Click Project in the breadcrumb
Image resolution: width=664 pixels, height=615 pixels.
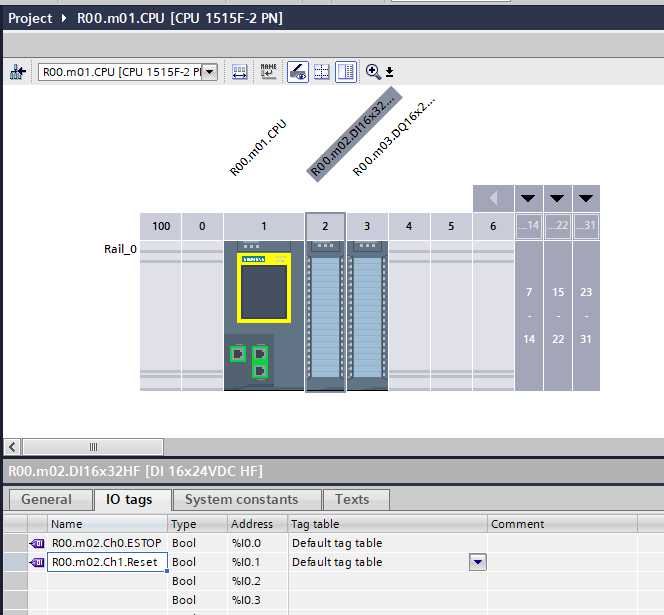point(30,18)
